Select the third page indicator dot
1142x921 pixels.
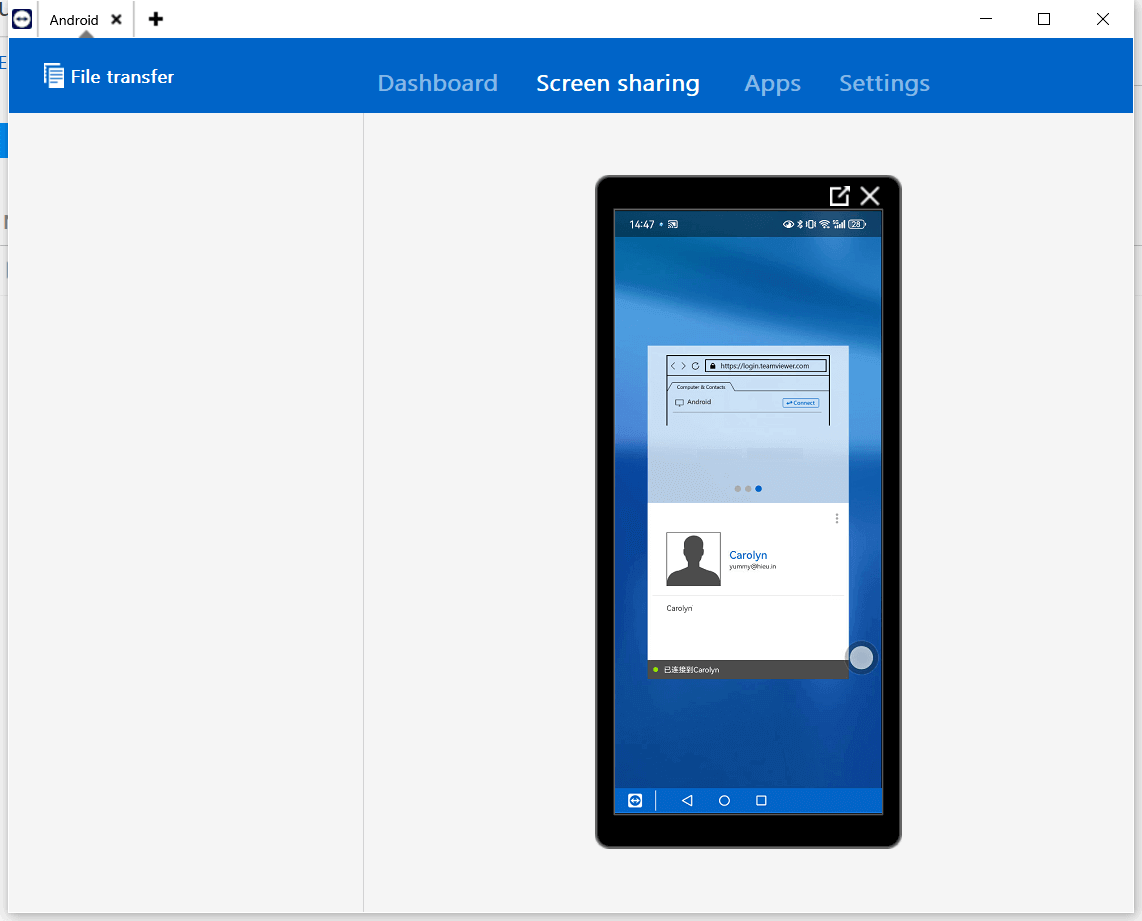[x=758, y=489]
